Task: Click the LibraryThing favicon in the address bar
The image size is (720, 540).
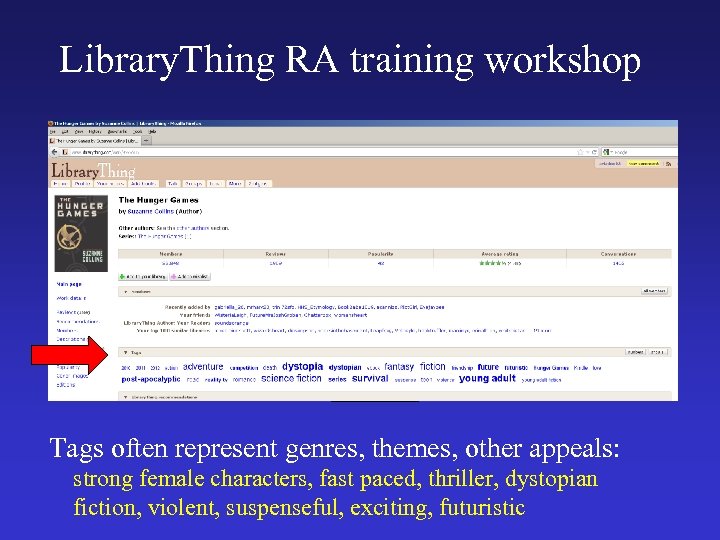Action: 65,152
